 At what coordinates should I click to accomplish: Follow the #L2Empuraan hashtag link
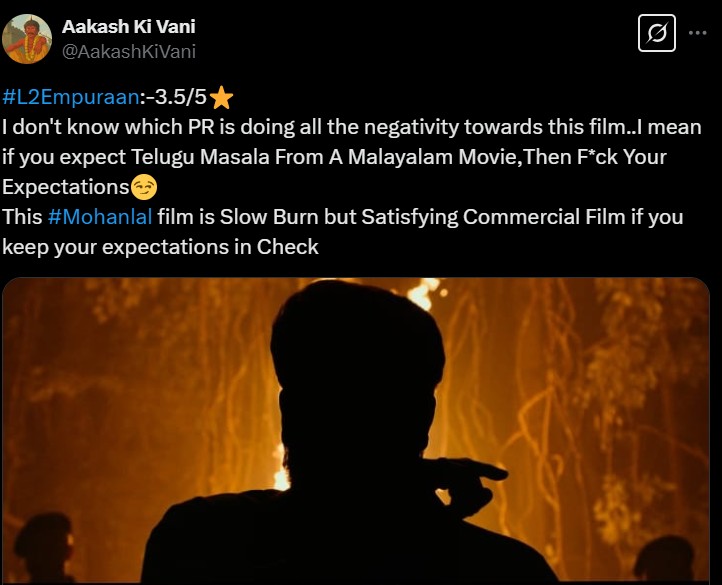[x=70, y=97]
